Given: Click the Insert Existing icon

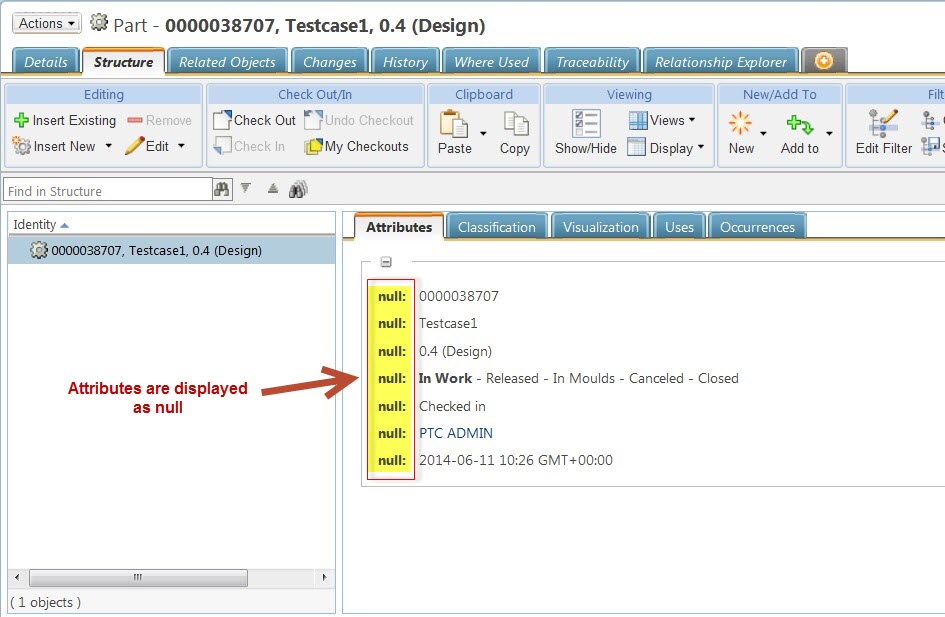Looking at the screenshot, I should pos(21,120).
